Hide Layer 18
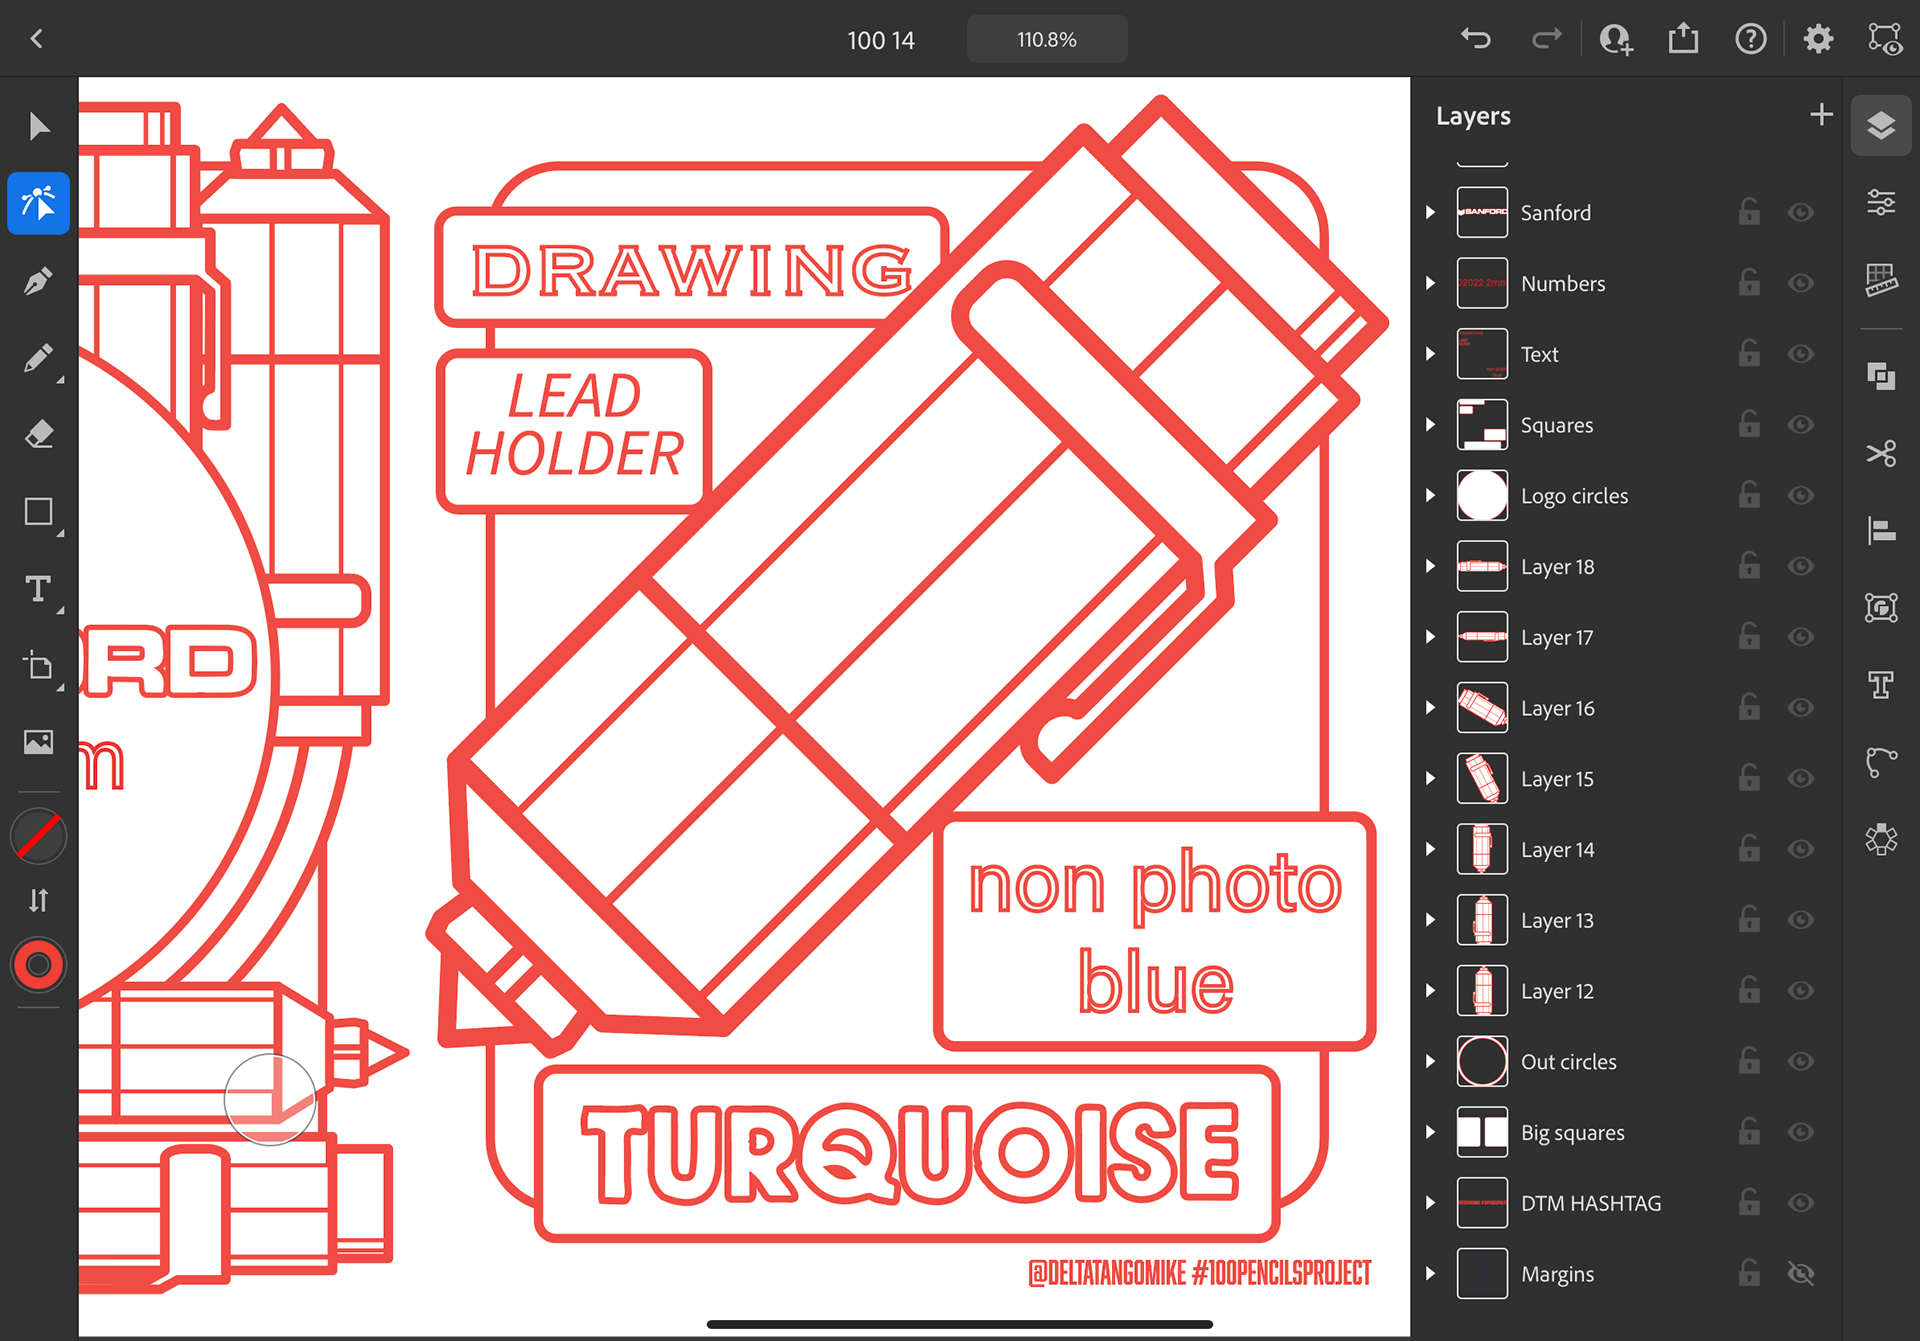 pyautogui.click(x=1801, y=566)
